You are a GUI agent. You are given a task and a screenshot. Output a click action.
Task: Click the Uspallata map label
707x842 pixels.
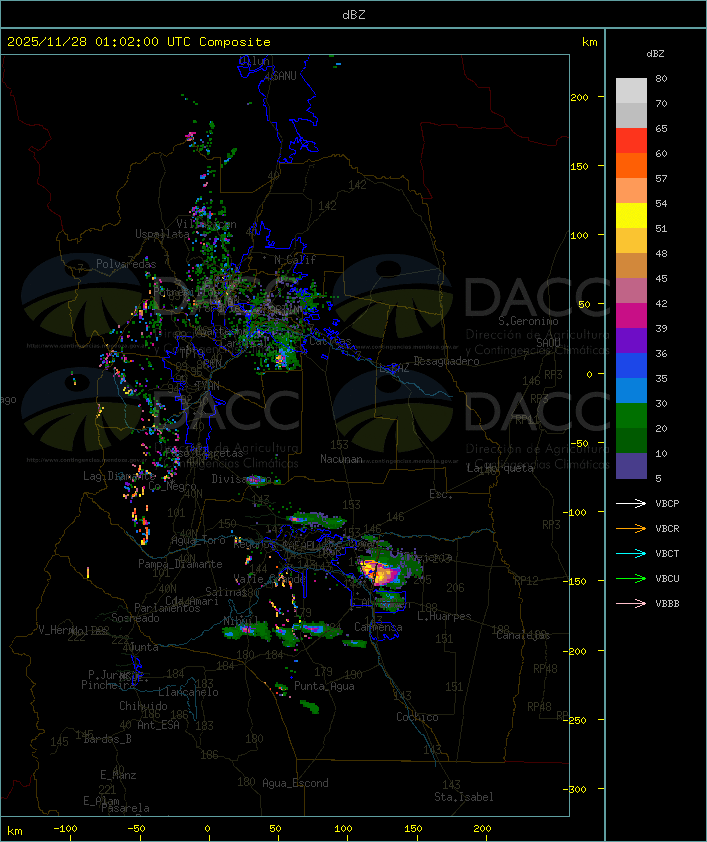tap(162, 234)
